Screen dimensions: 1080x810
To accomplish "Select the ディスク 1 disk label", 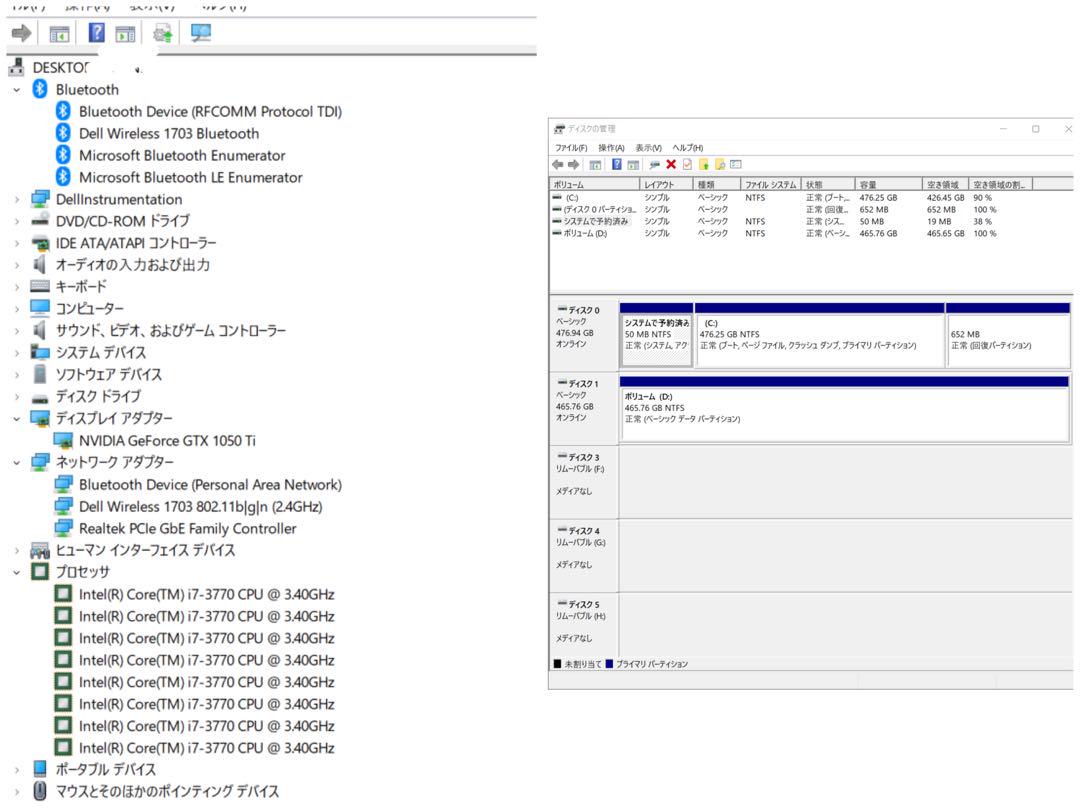I will [x=583, y=409].
